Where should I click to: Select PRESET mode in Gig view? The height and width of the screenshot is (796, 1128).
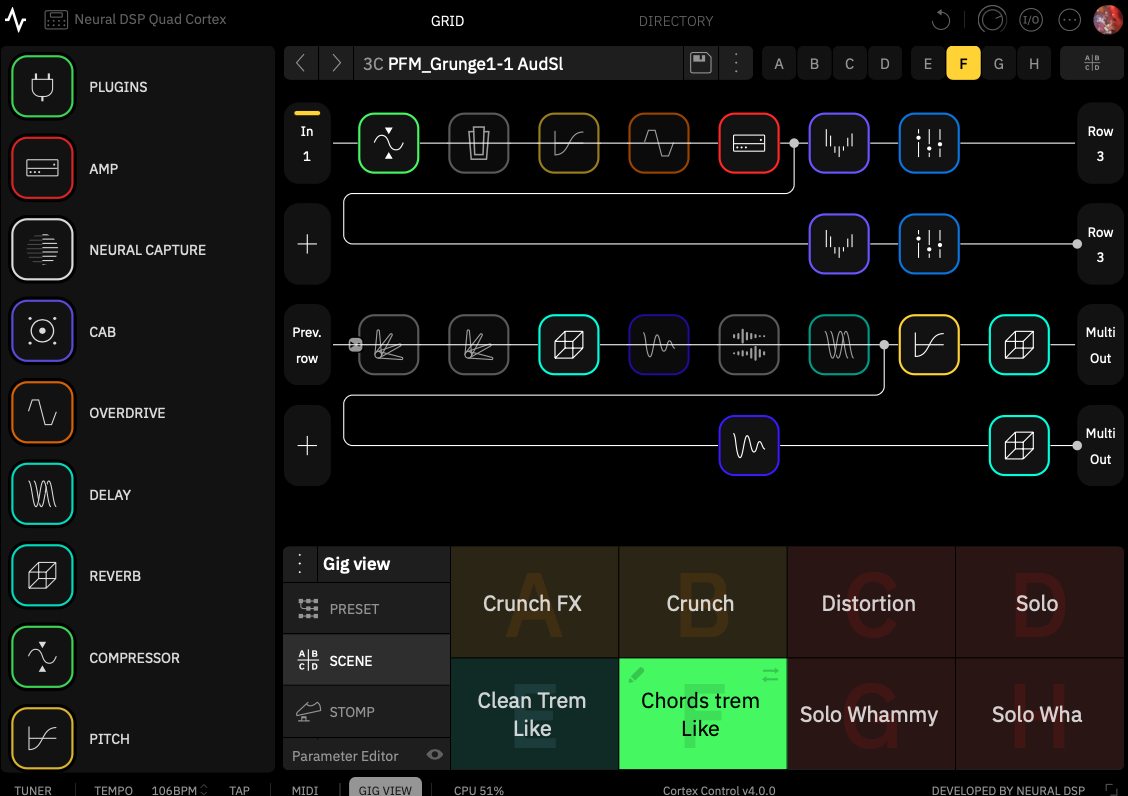pos(367,608)
